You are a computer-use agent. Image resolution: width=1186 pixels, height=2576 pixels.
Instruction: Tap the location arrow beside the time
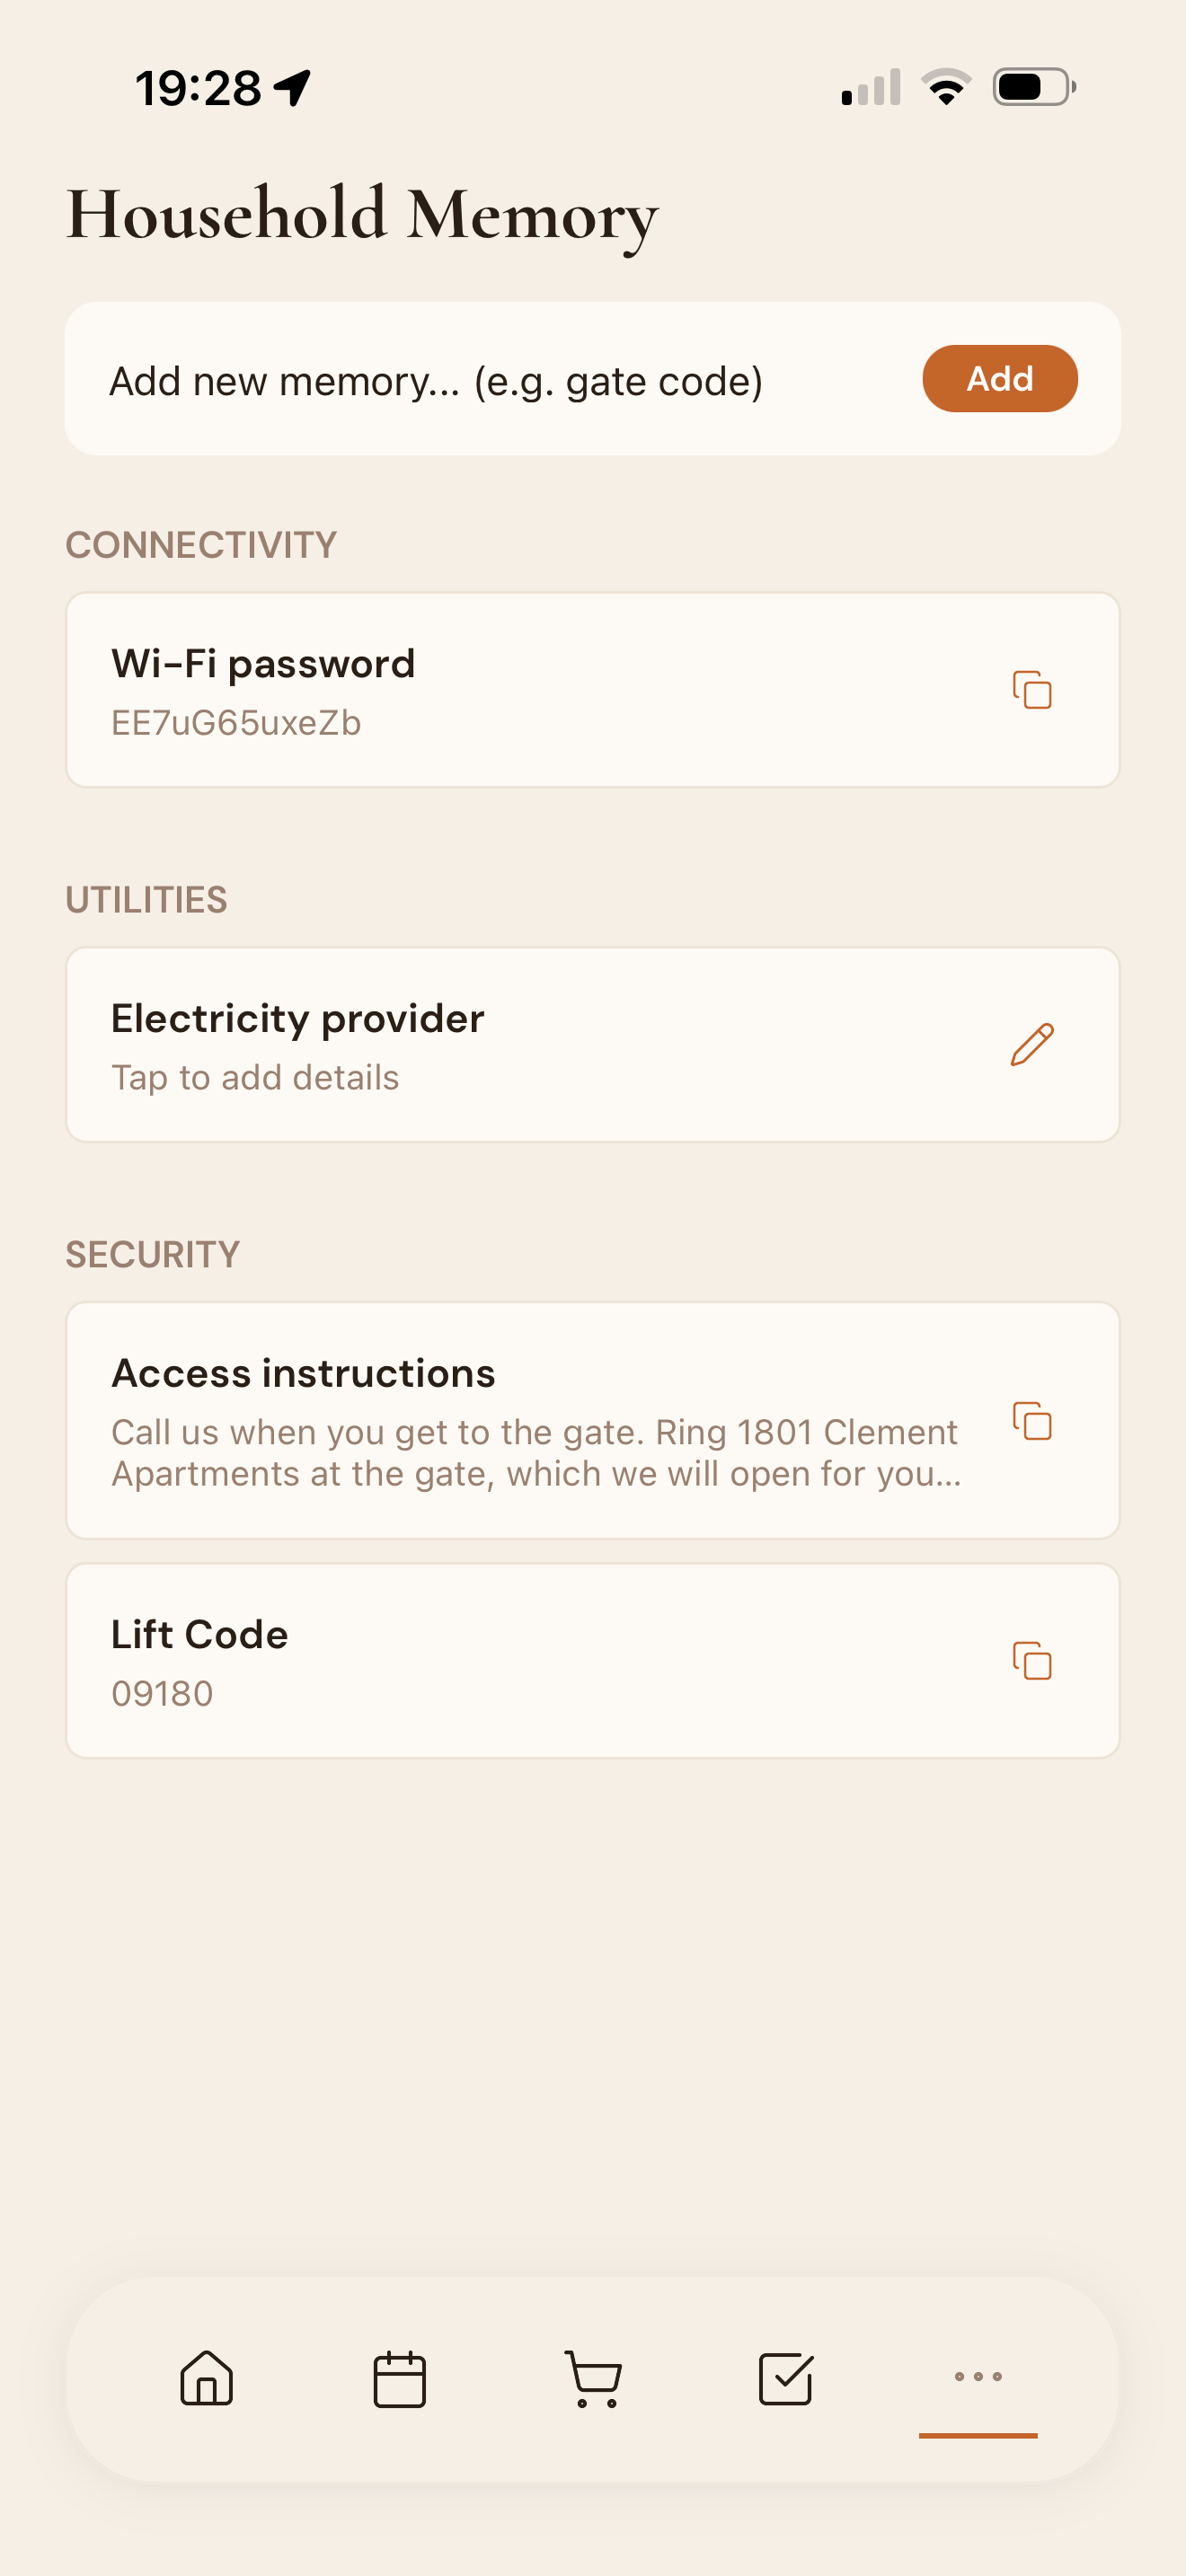(x=293, y=88)
